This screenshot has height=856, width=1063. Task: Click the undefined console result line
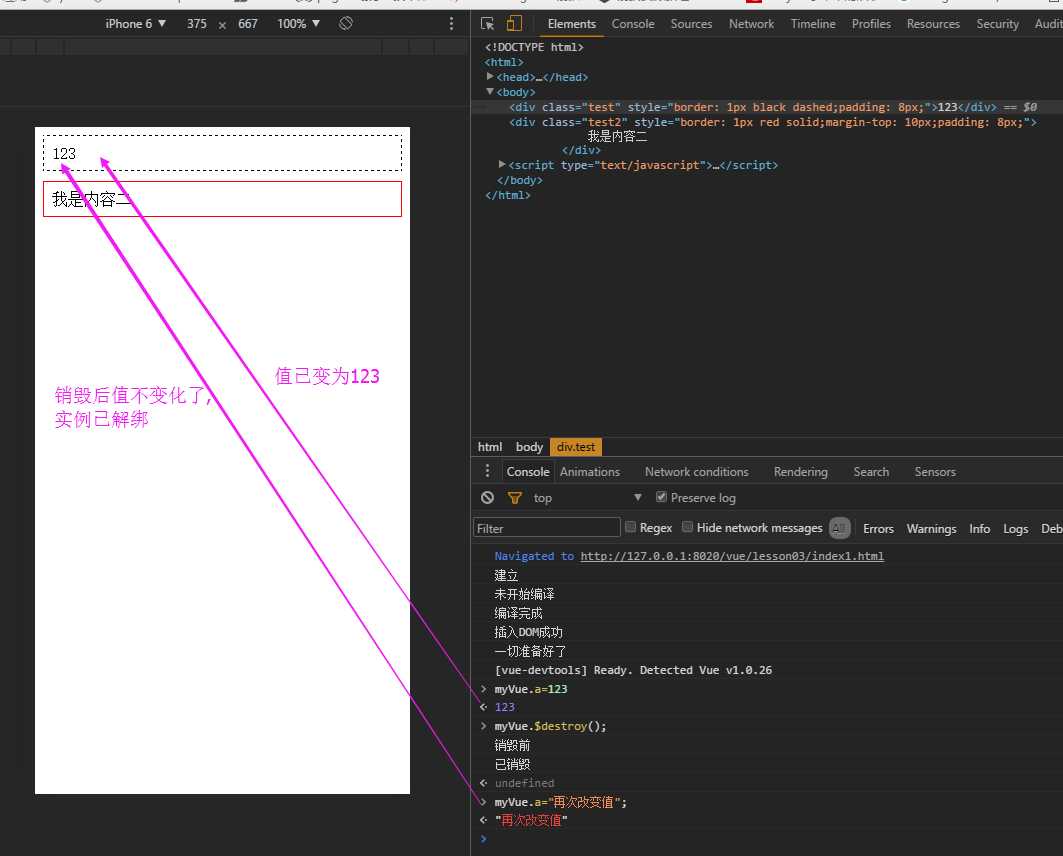(x=524, y=783)
